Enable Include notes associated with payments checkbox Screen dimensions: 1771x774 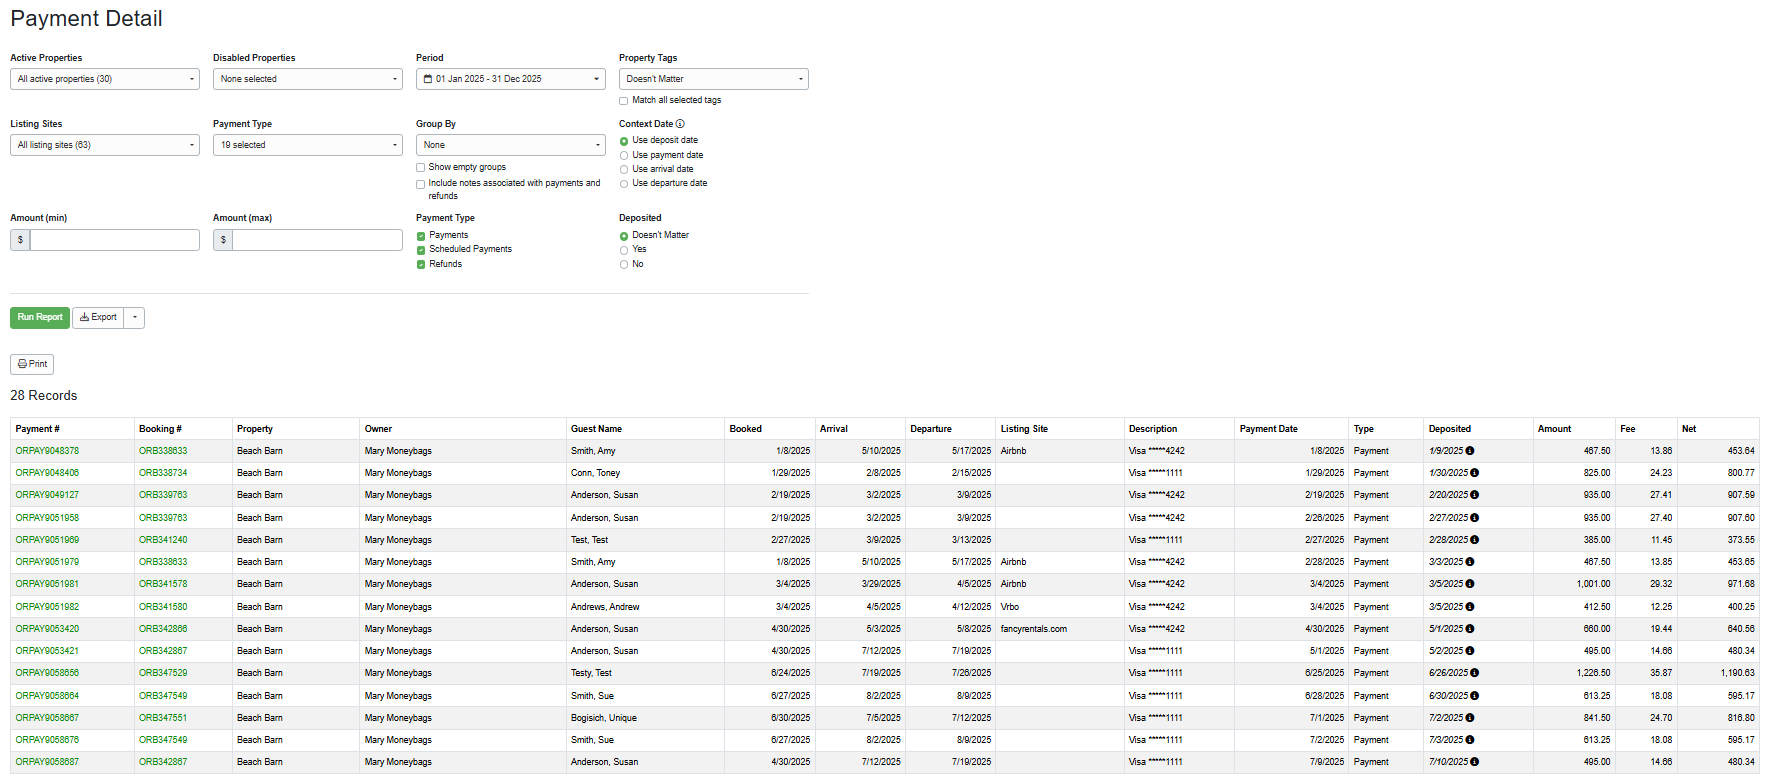[421, 184]
